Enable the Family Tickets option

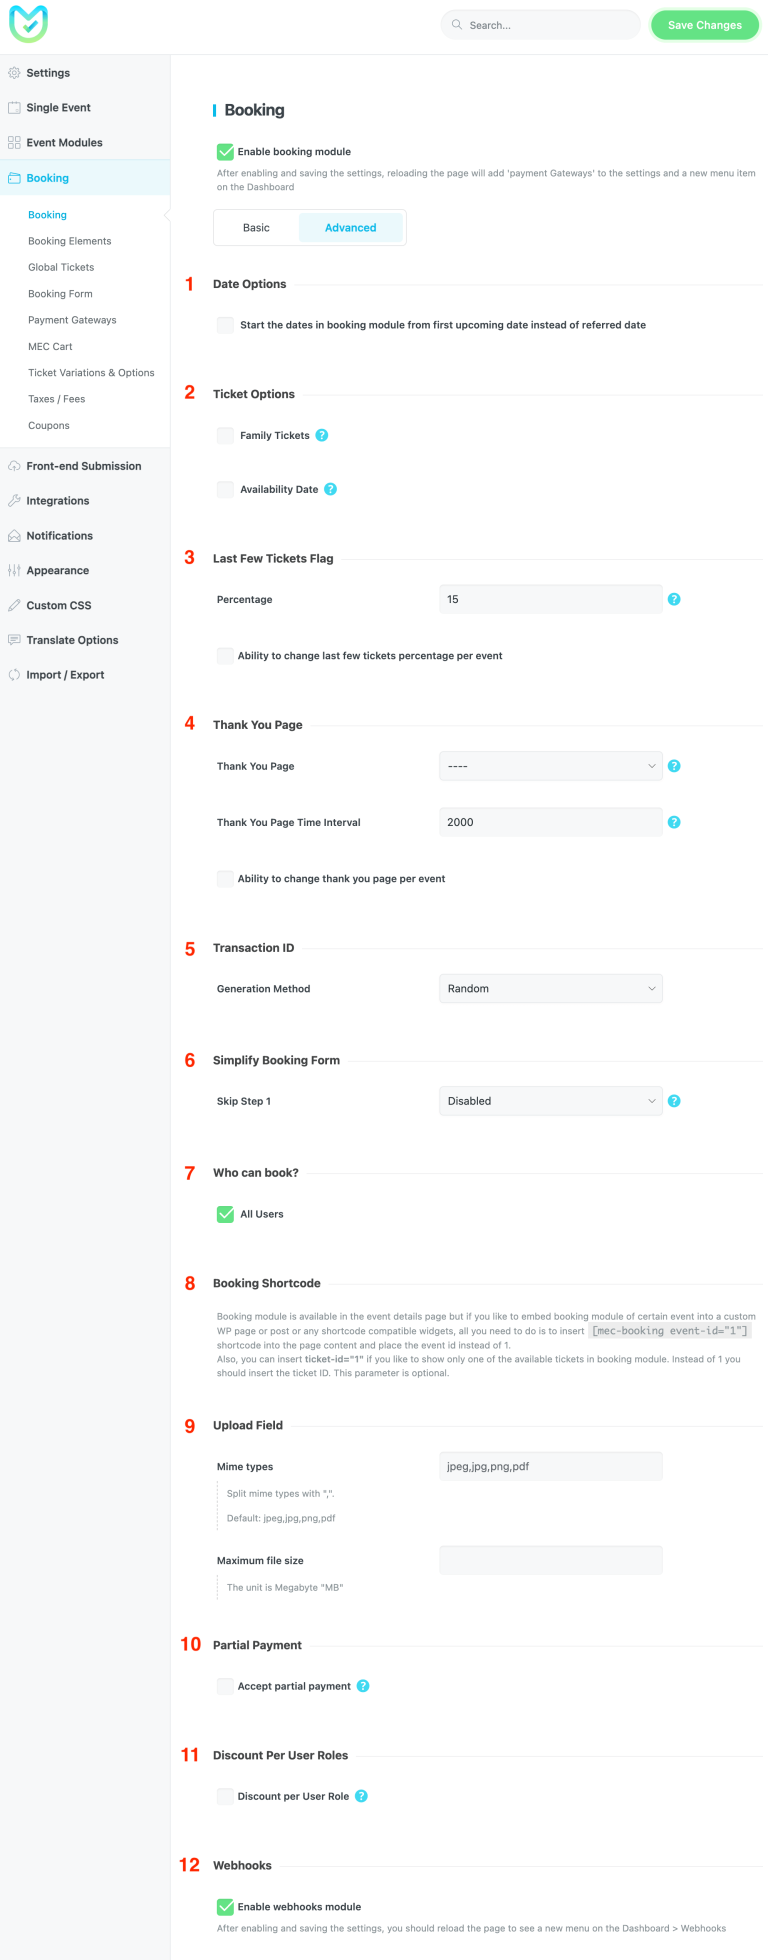click(x=225, y=435)
